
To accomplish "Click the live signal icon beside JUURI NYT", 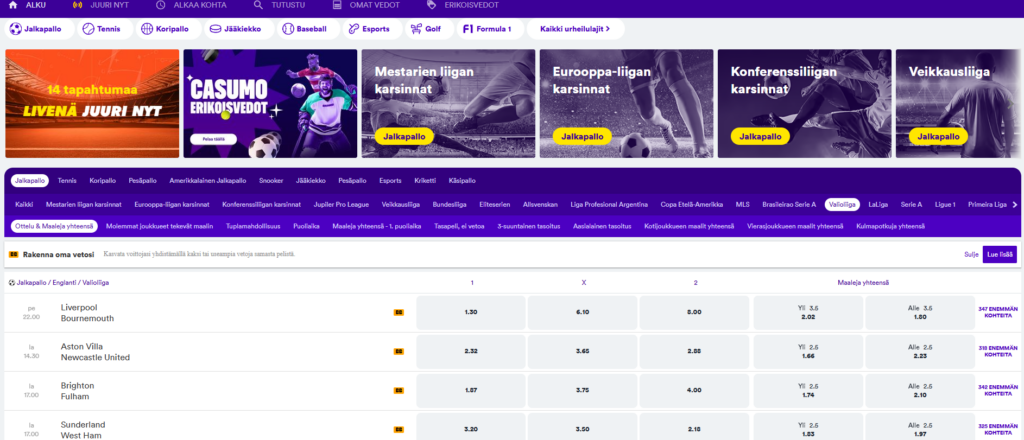I will pyautogui.click(x=78, y=5).
